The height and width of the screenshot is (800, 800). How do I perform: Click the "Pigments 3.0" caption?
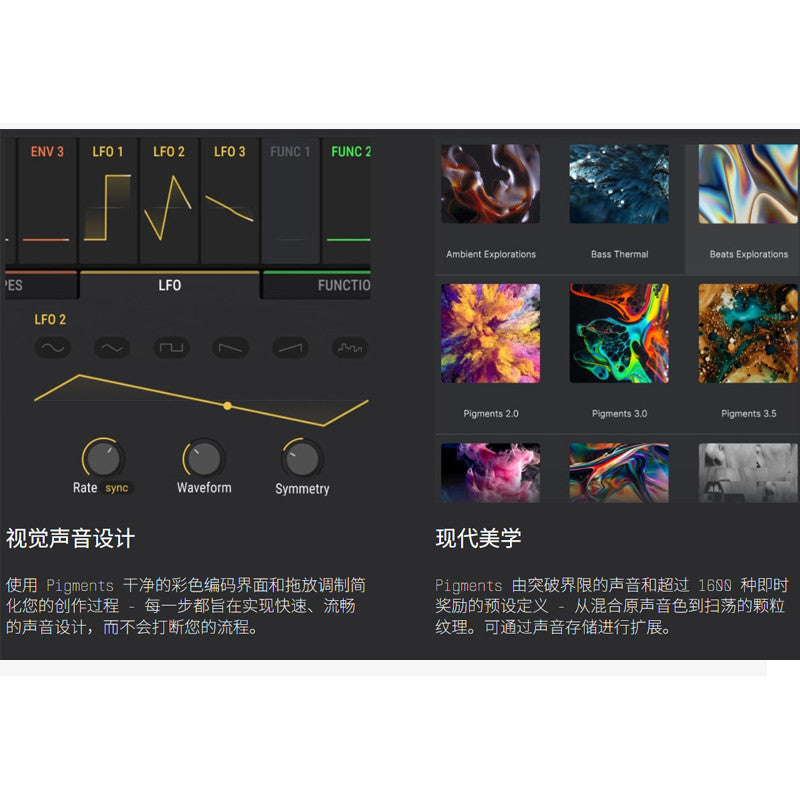click(x=619, y=414)
